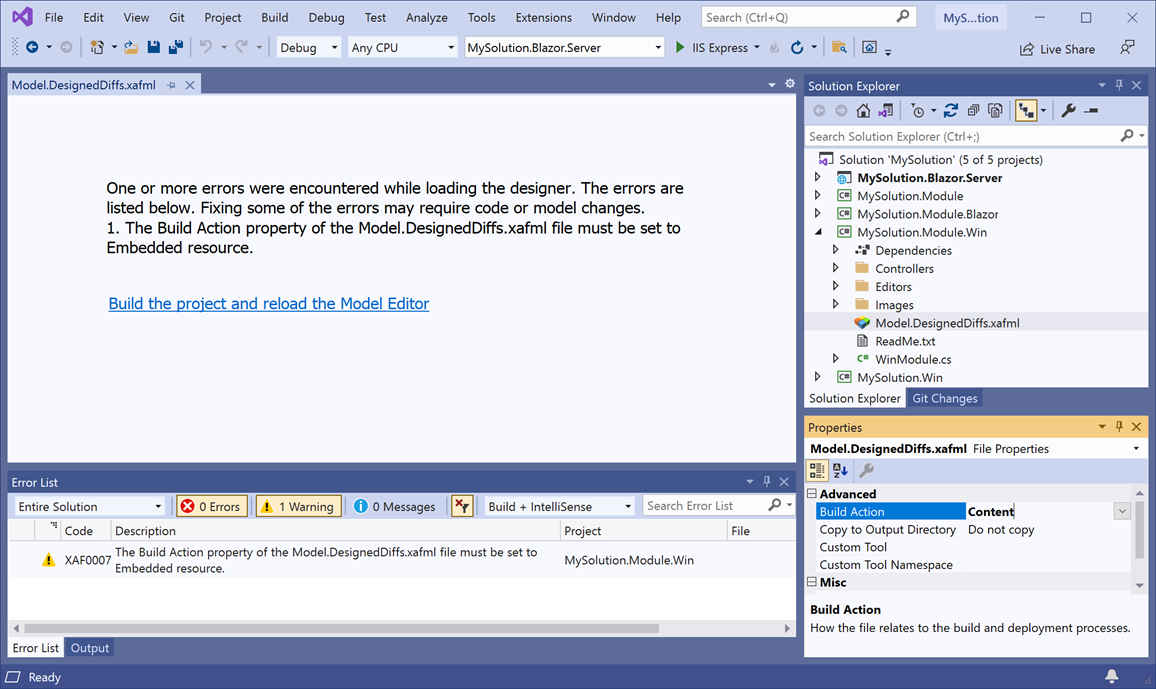Select WinModule.cs in Solution Explorer
The width and height of the screenshot is (1156, 689).
913,360
